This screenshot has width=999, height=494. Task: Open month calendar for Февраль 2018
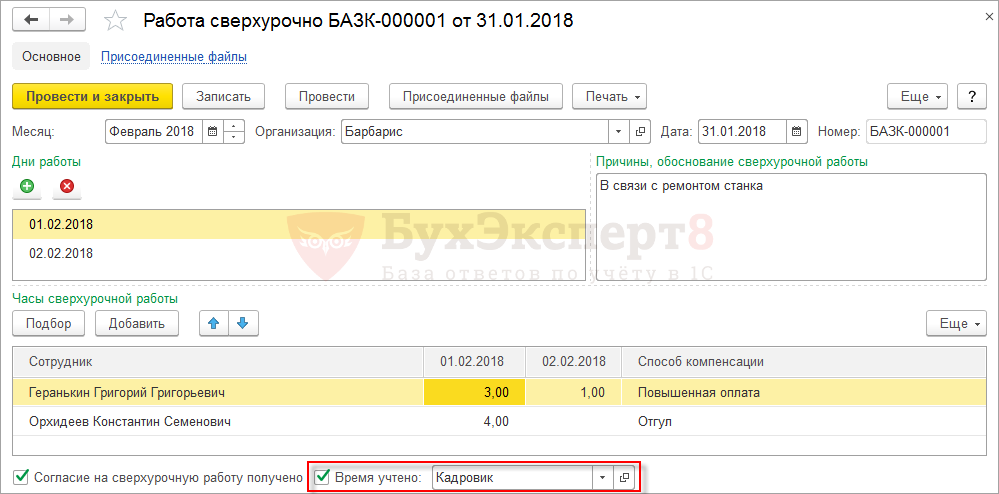213,132
